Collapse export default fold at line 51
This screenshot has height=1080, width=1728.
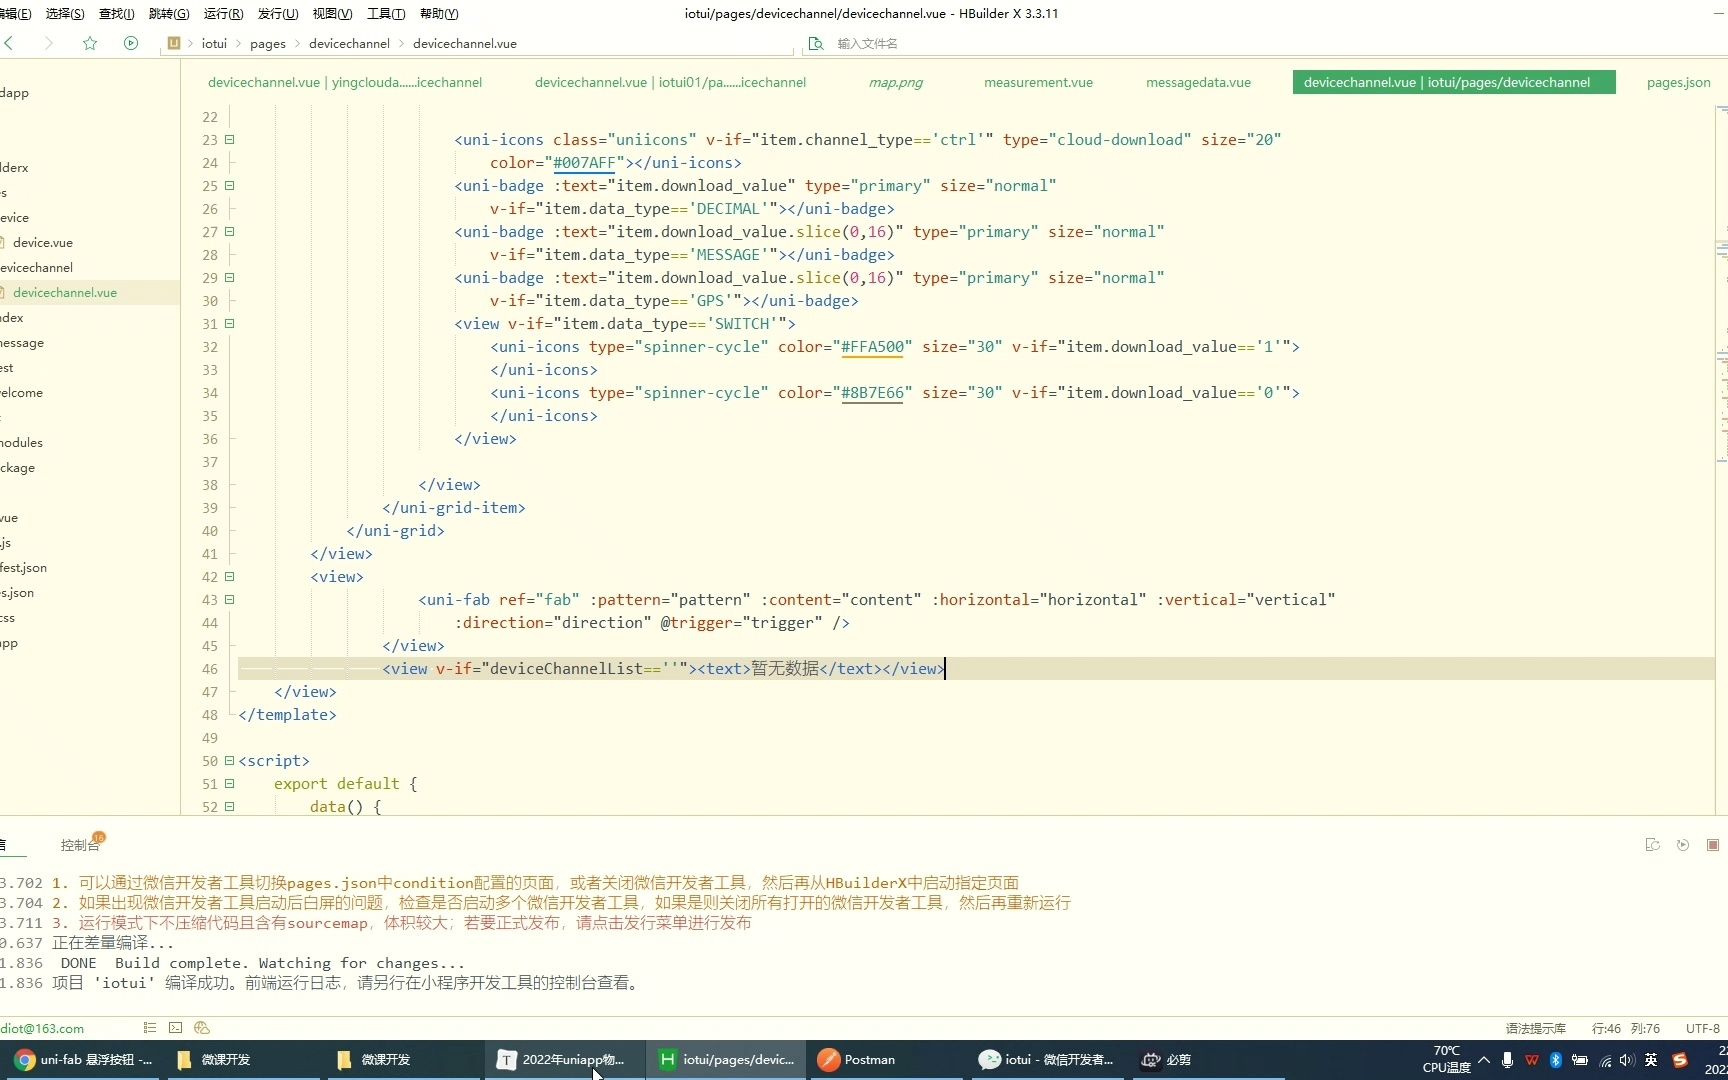[229, 784]
